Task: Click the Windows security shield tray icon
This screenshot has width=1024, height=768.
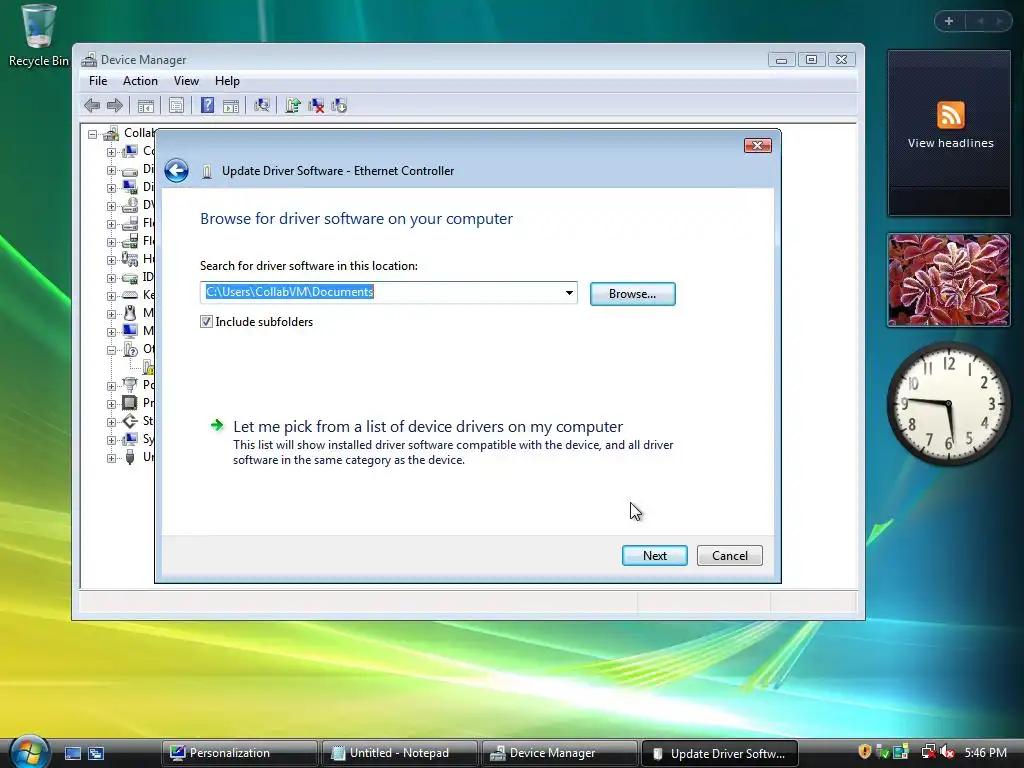Action: pyautogui.click(x=865, y=752)
